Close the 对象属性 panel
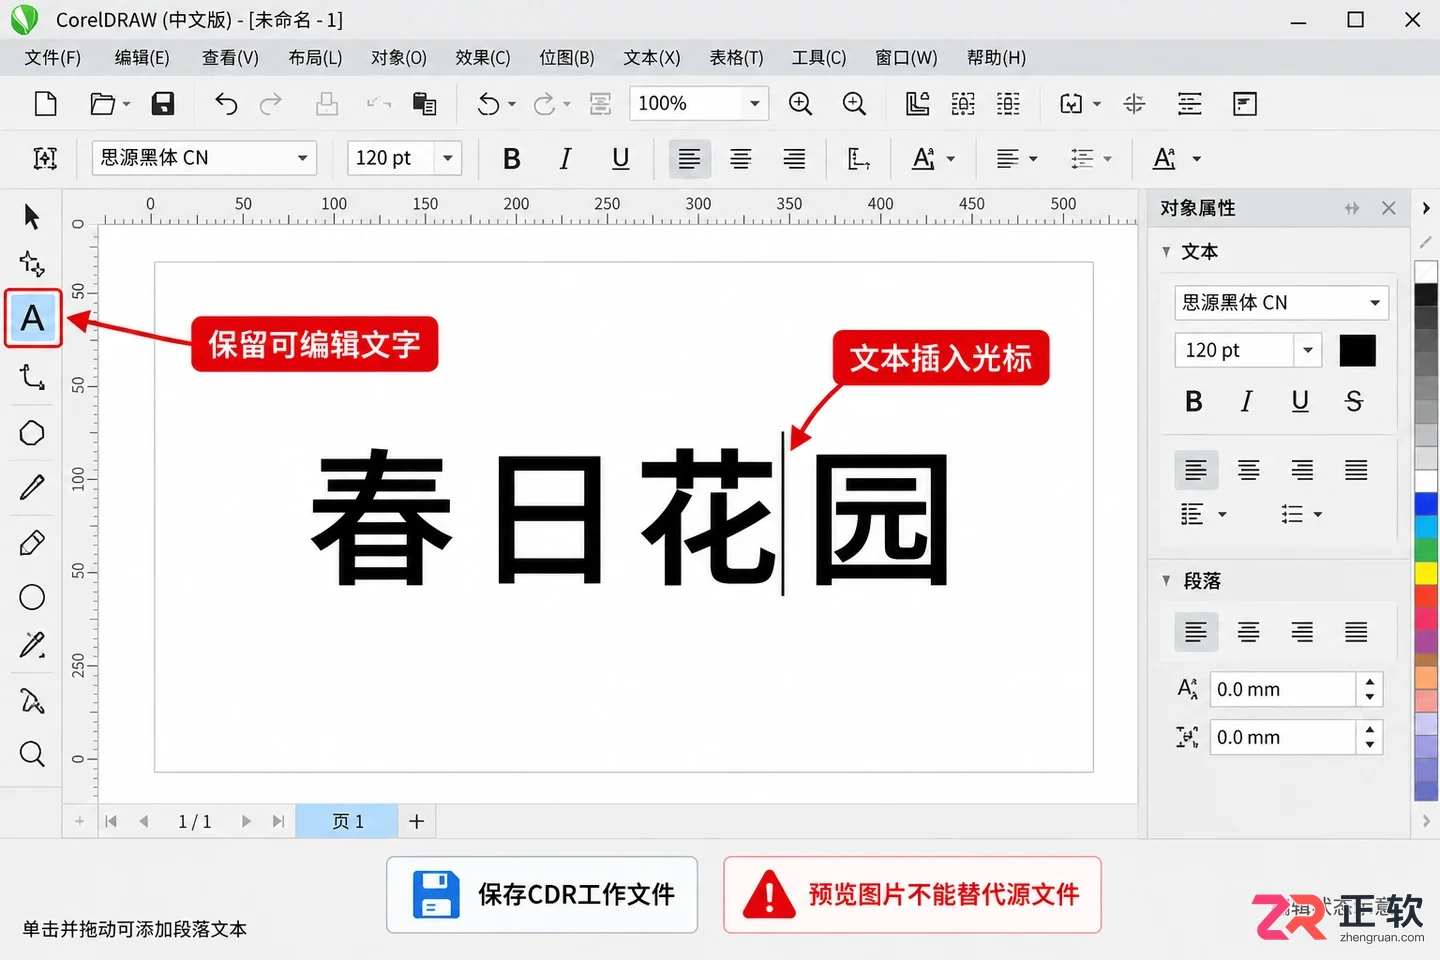Screen dimensions: 1440x960 pos(1388,208)
